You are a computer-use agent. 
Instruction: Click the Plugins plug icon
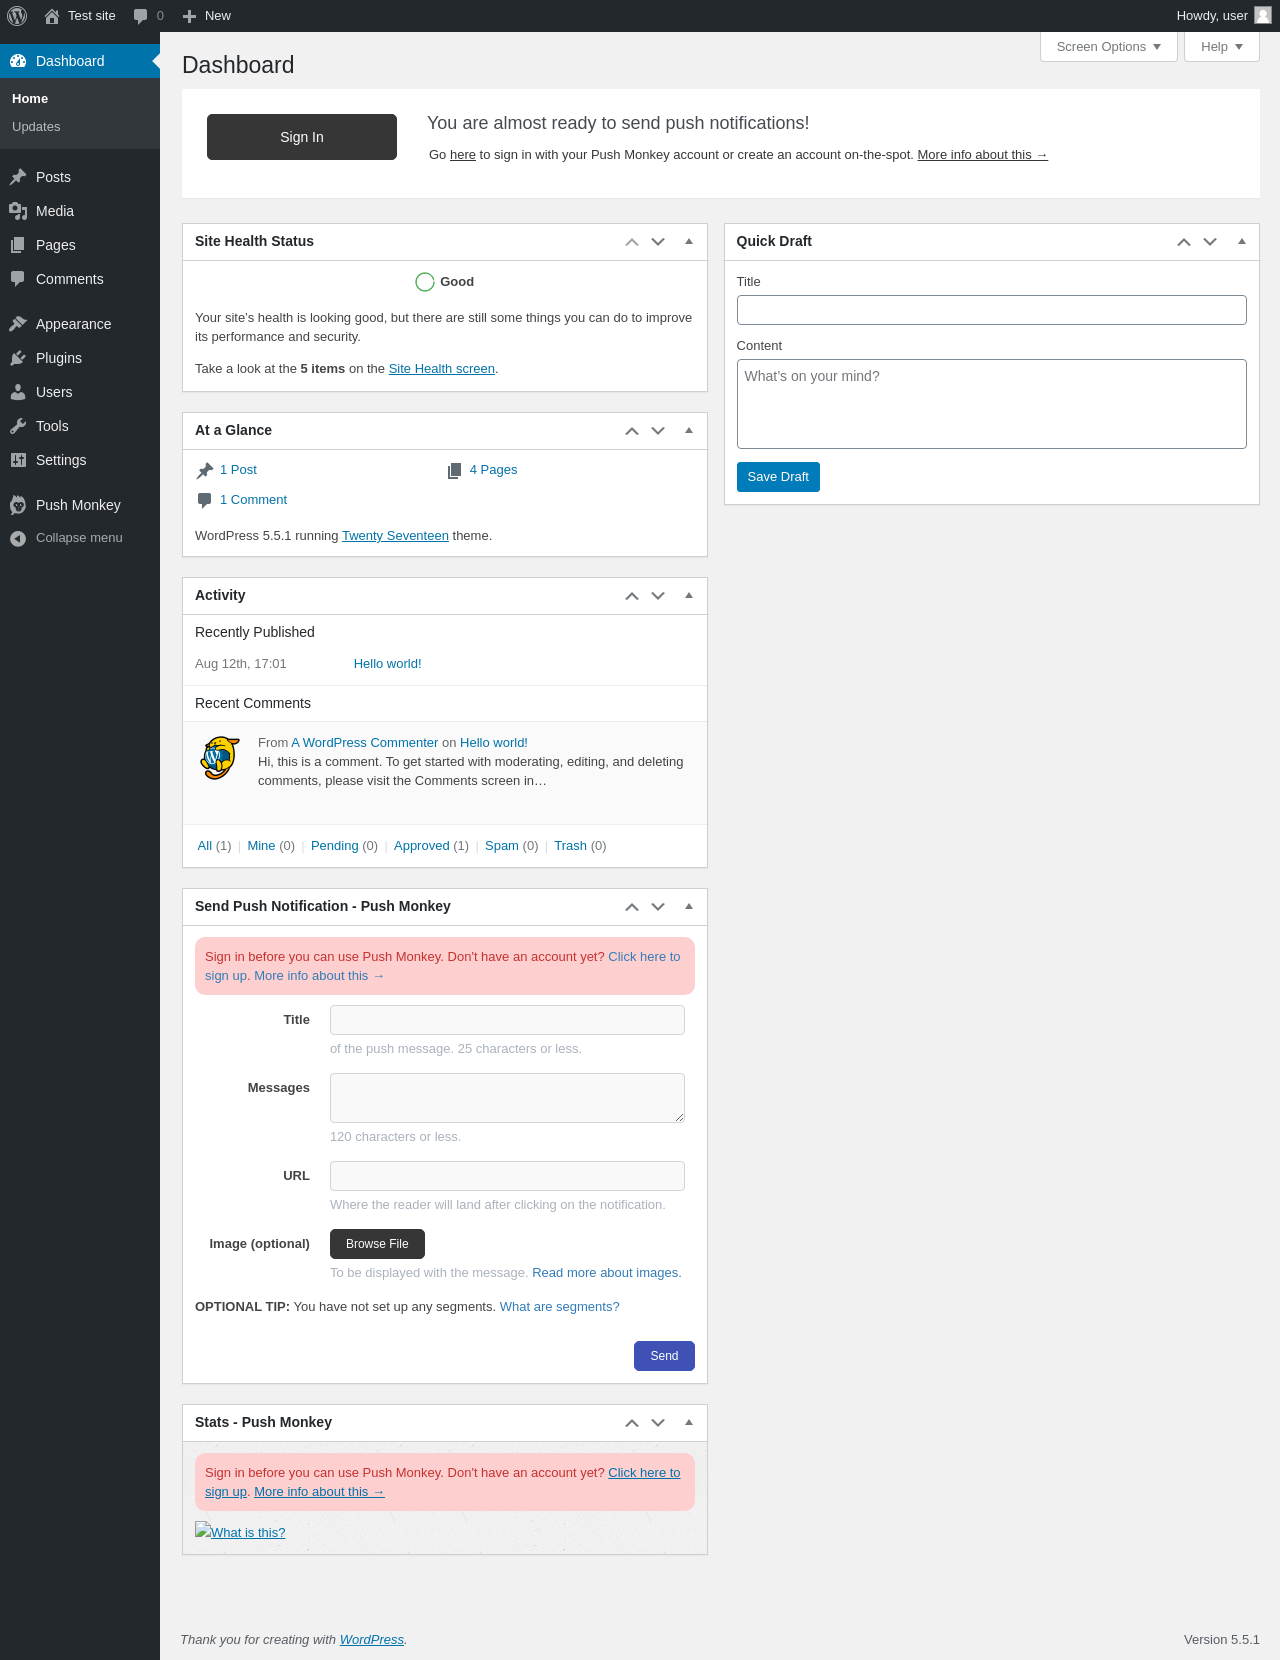tap(18, 358)
